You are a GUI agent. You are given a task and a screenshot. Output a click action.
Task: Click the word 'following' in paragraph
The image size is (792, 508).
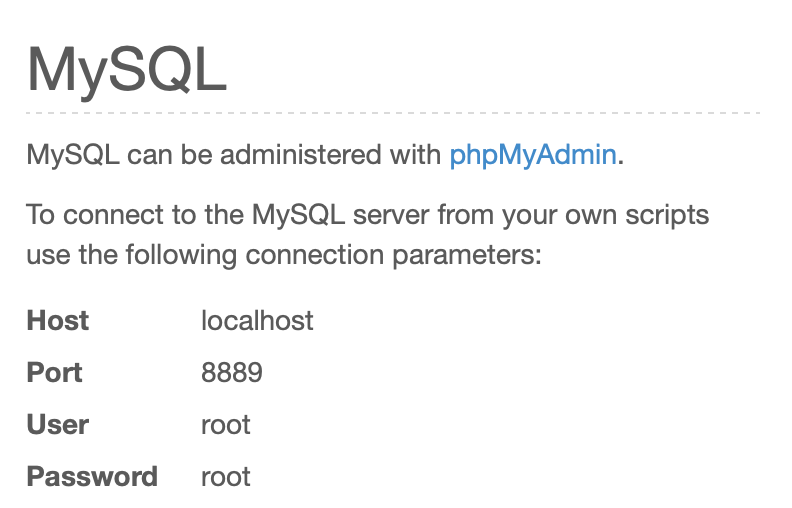pos(181,255)
